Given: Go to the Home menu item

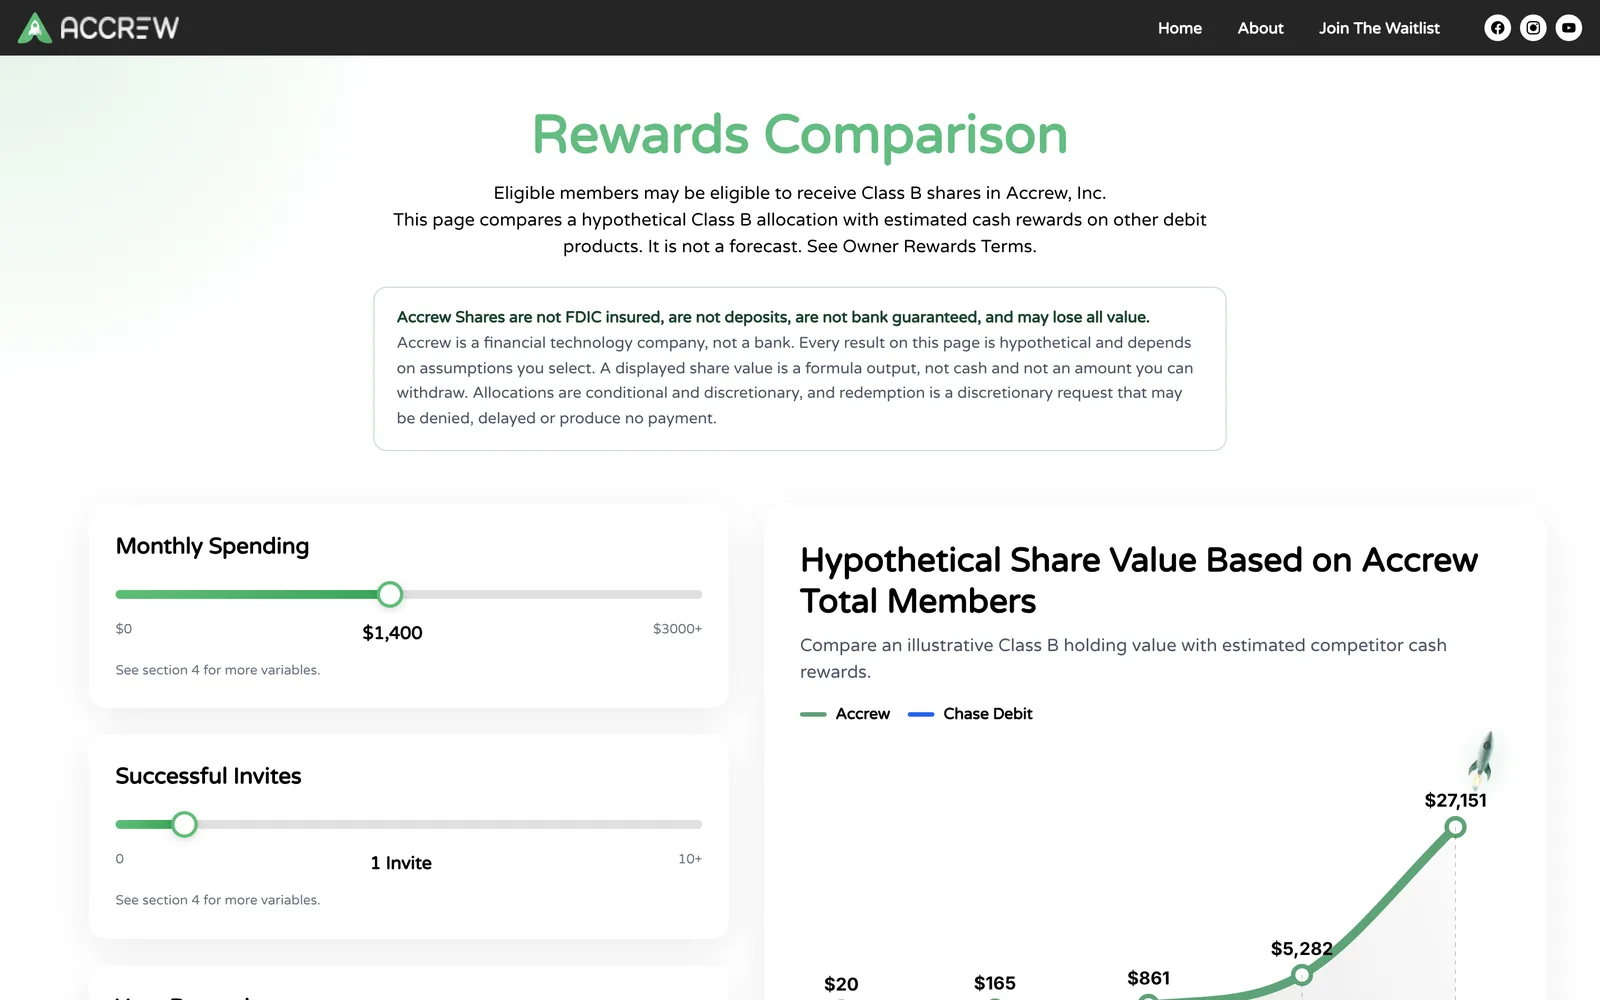Looking at the screenshot, I should point(1180,28).
